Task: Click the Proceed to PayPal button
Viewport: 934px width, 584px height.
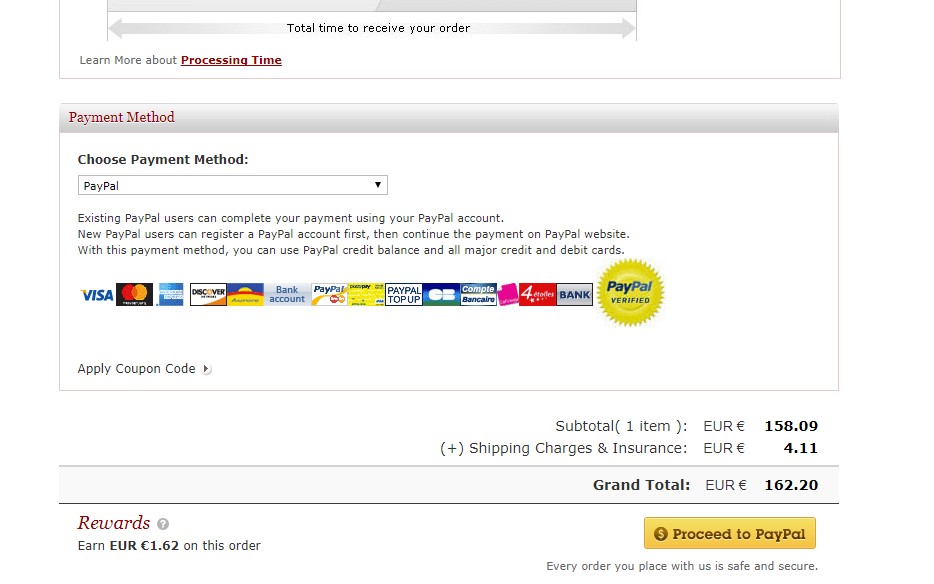Action: coord(730,533)
